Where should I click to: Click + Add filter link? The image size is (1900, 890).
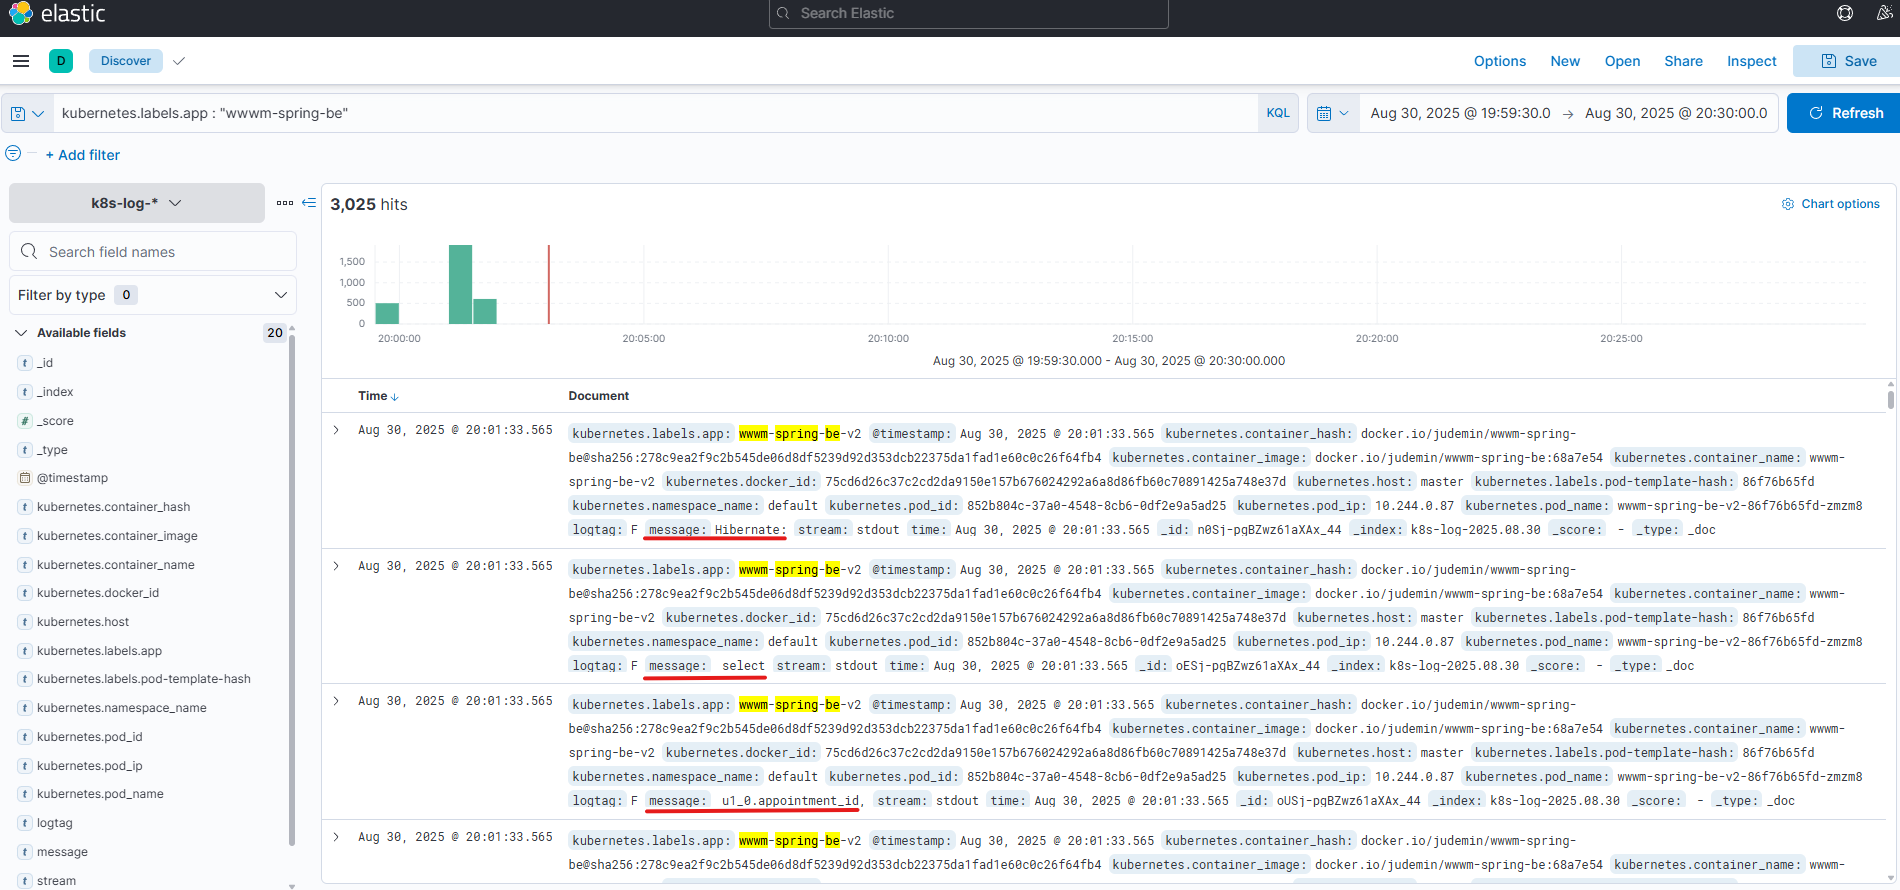coord(83,155)
